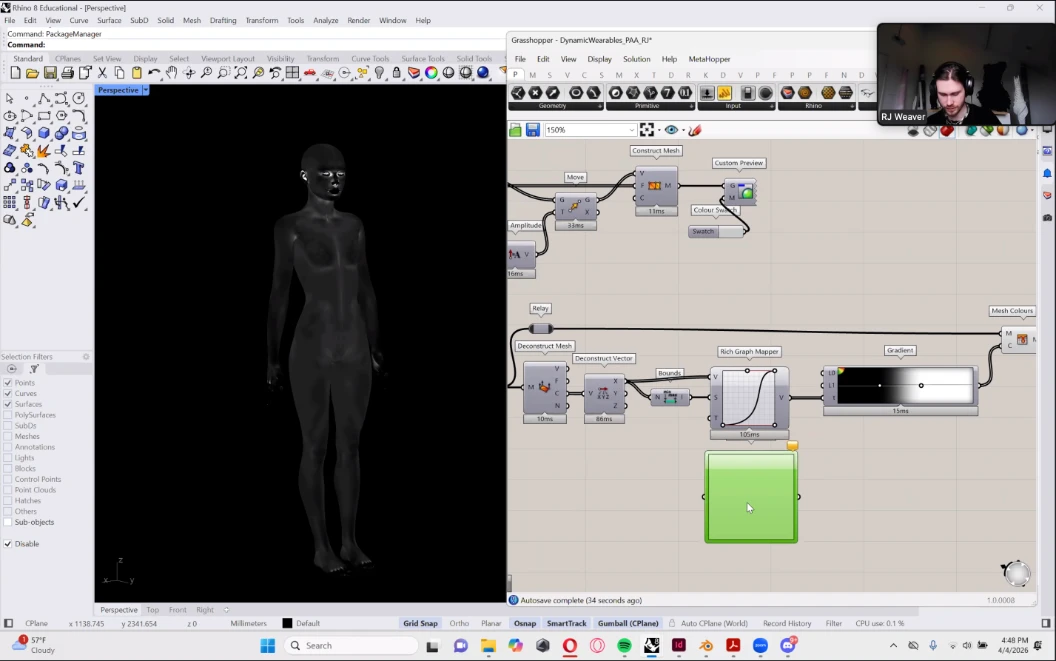Select the Pan hand tool in Rhino's toolbar
Screen dimensions: 1056x661
[171, 73]
